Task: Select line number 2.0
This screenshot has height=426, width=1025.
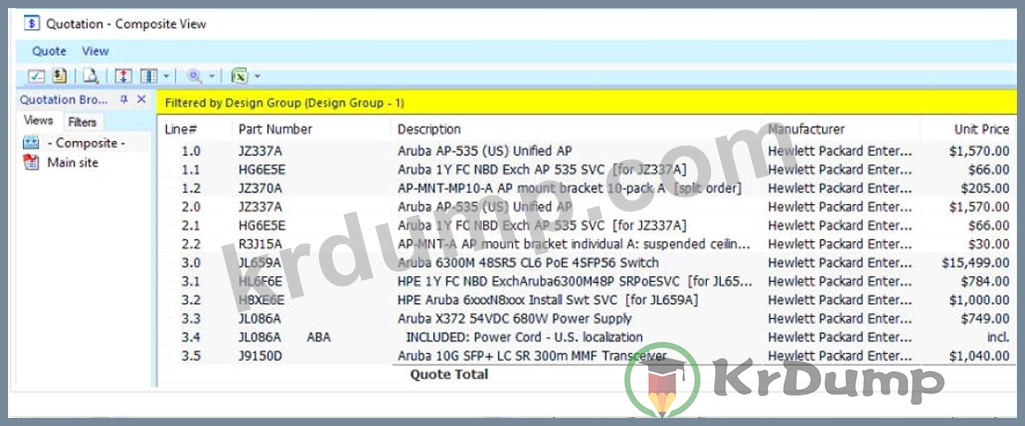Action: coord(192,207)
